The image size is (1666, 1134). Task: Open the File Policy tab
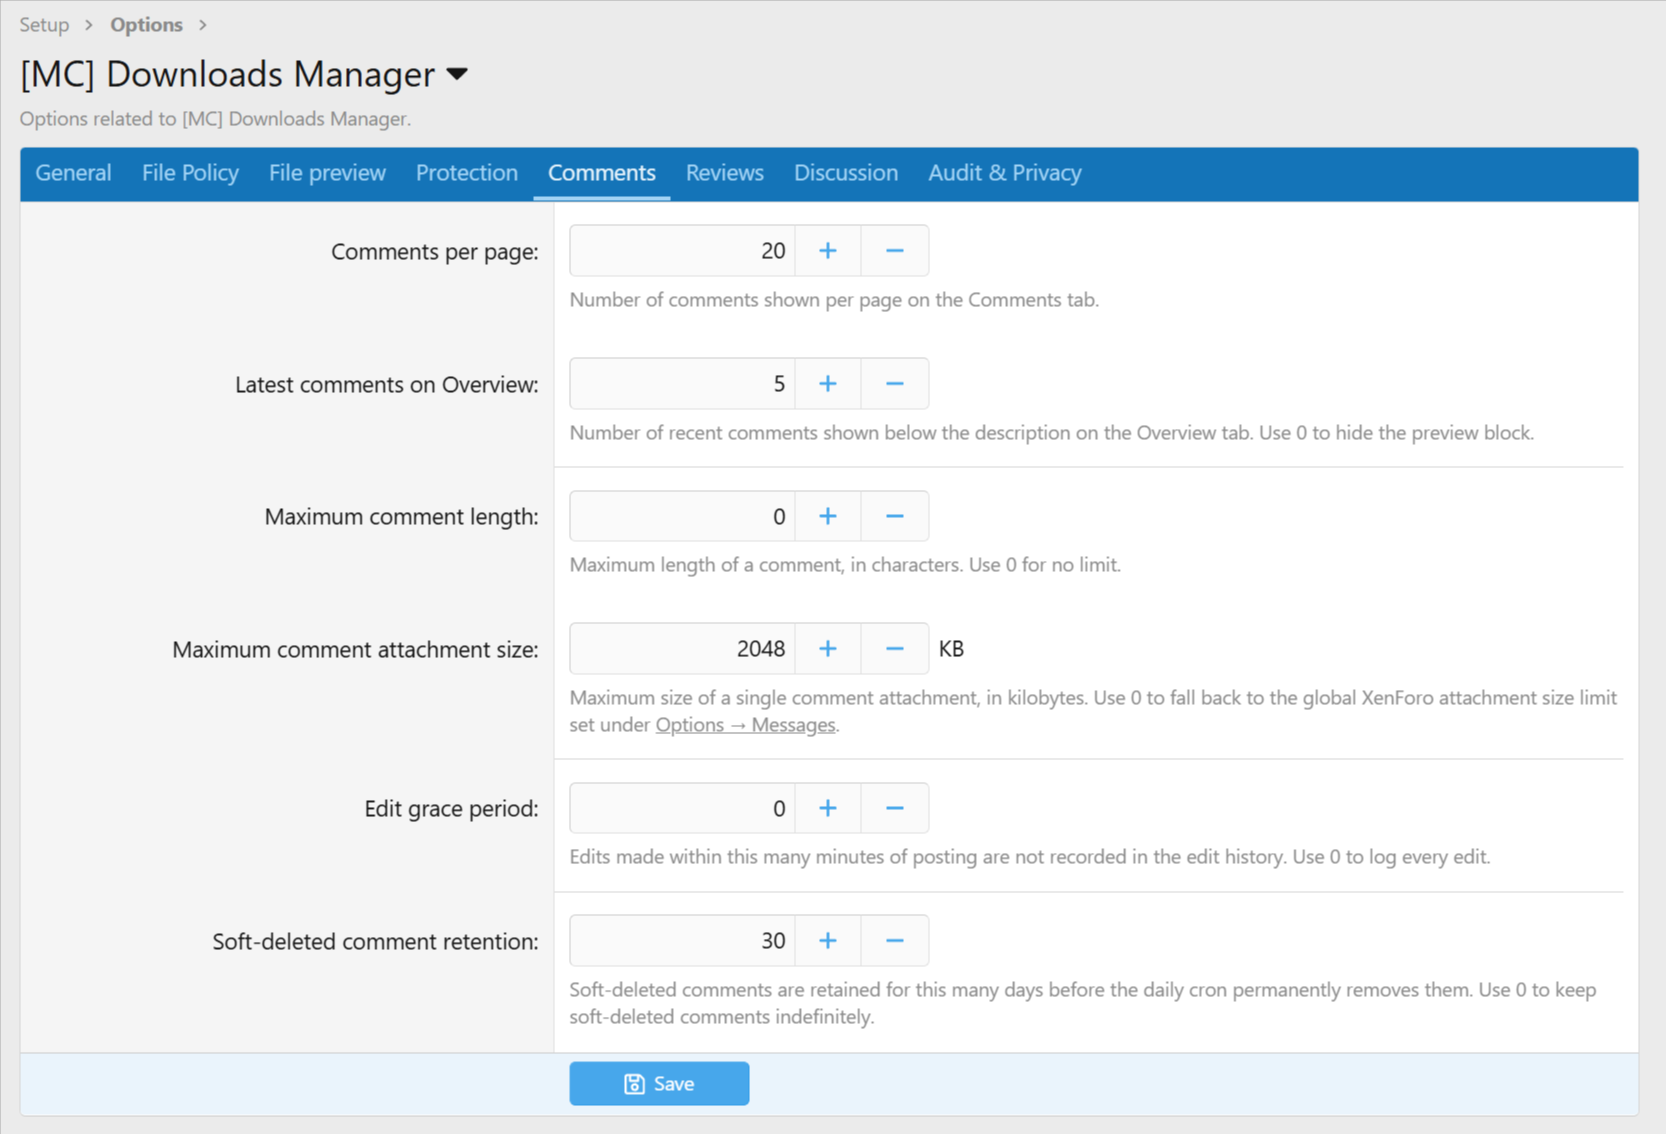(x=190, y=173)
